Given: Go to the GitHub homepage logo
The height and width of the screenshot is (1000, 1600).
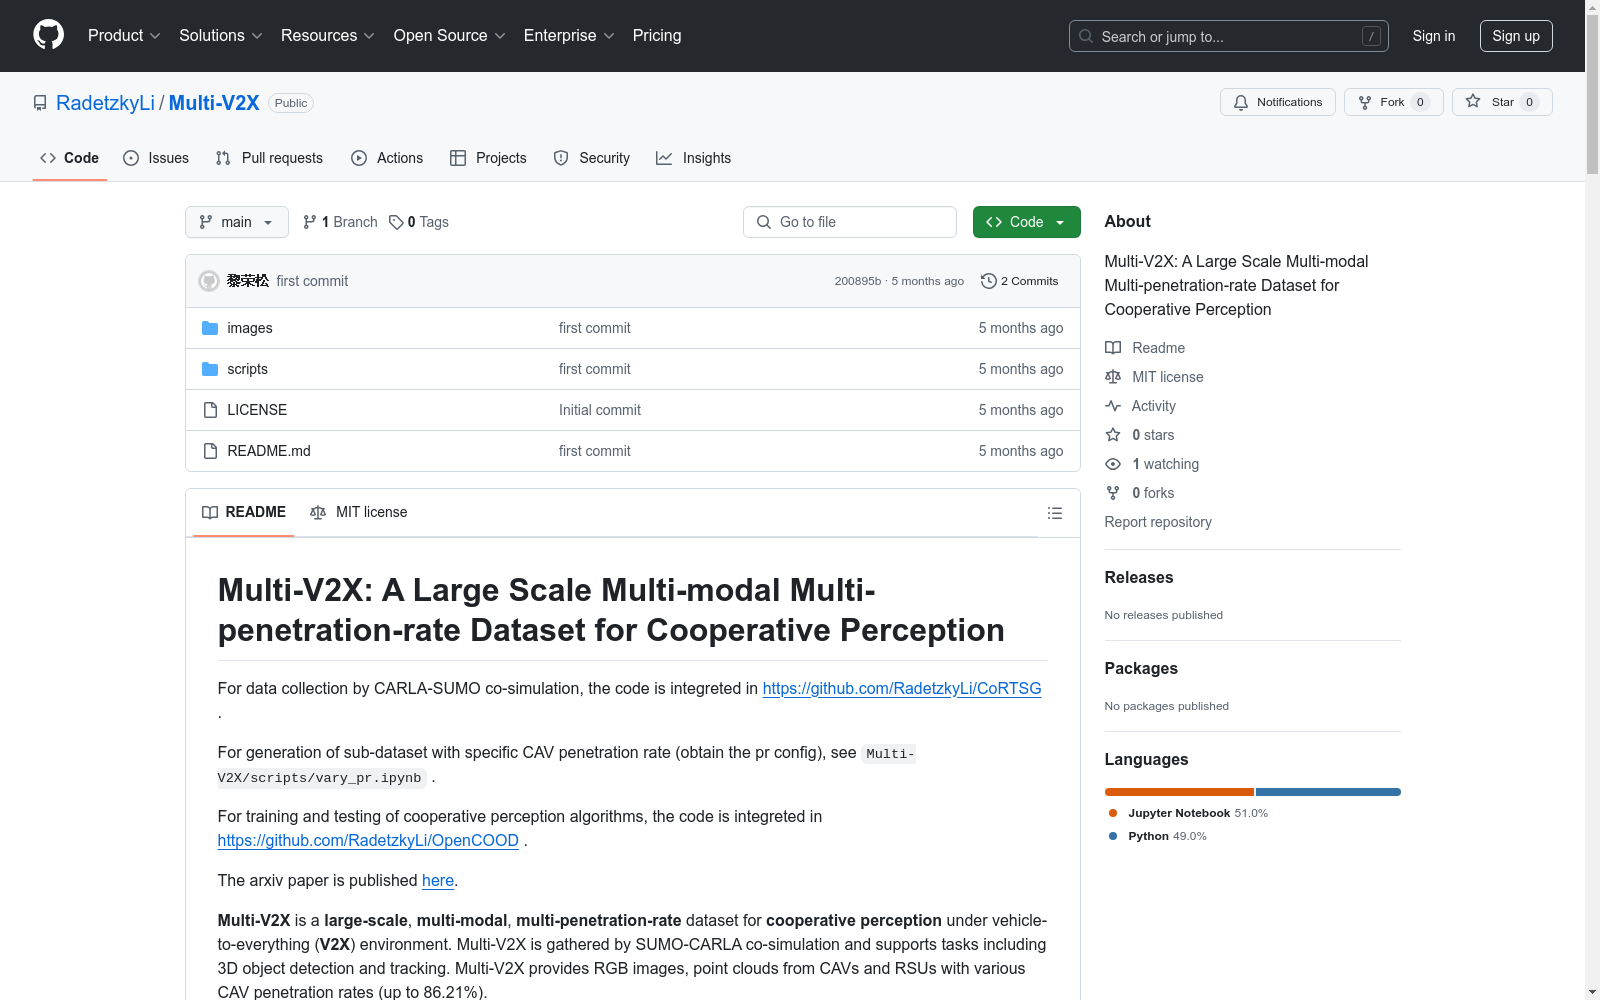Looking at the screenshot, I should click(x=48, y=35).
